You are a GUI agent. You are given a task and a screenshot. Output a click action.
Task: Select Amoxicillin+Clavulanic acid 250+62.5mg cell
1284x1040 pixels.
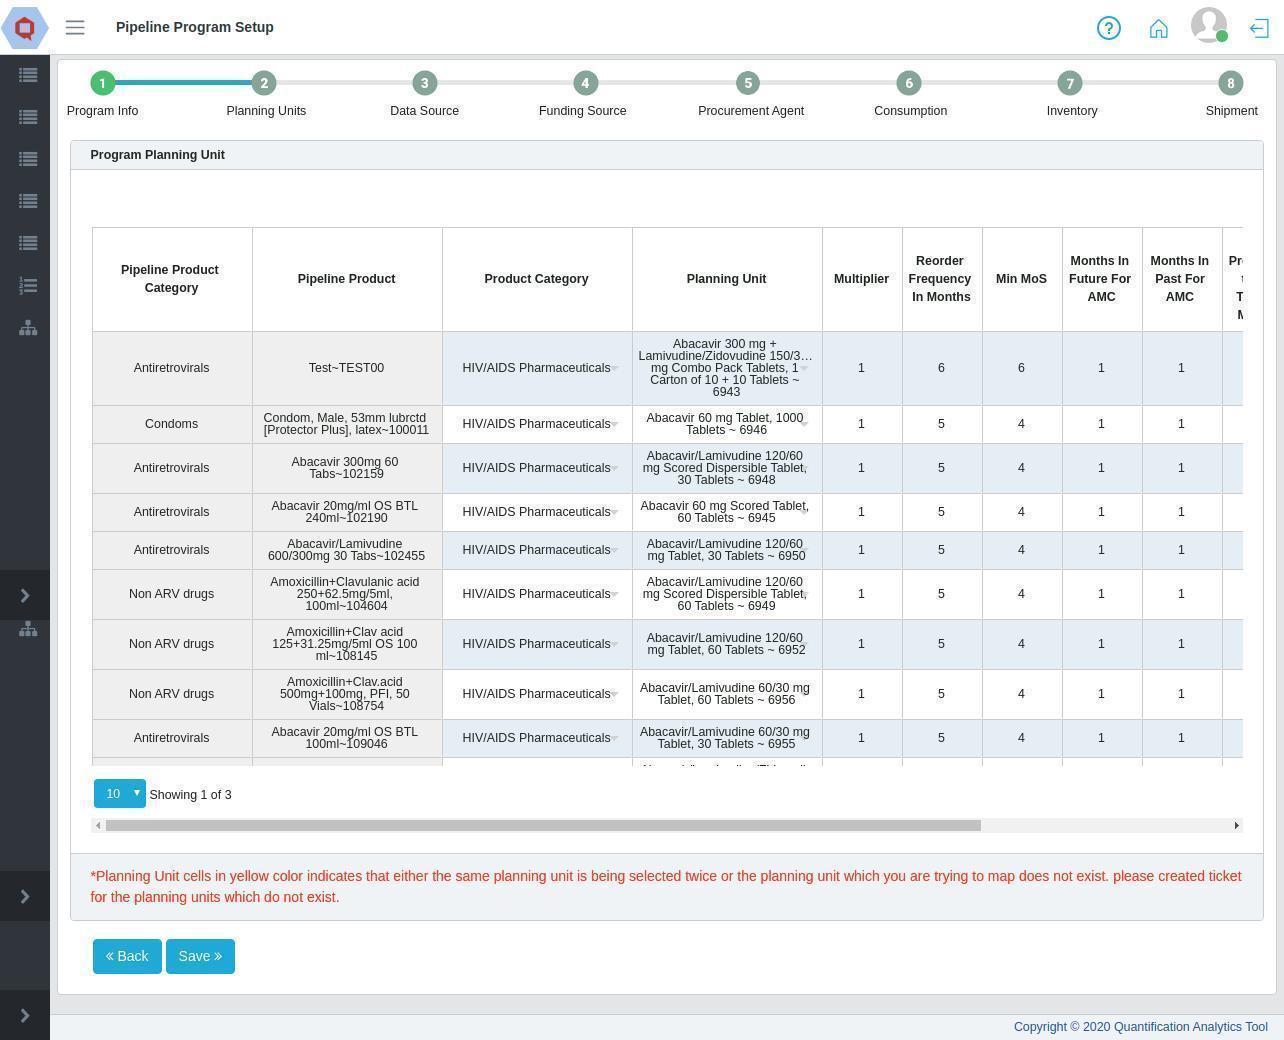tap(347, 594)
